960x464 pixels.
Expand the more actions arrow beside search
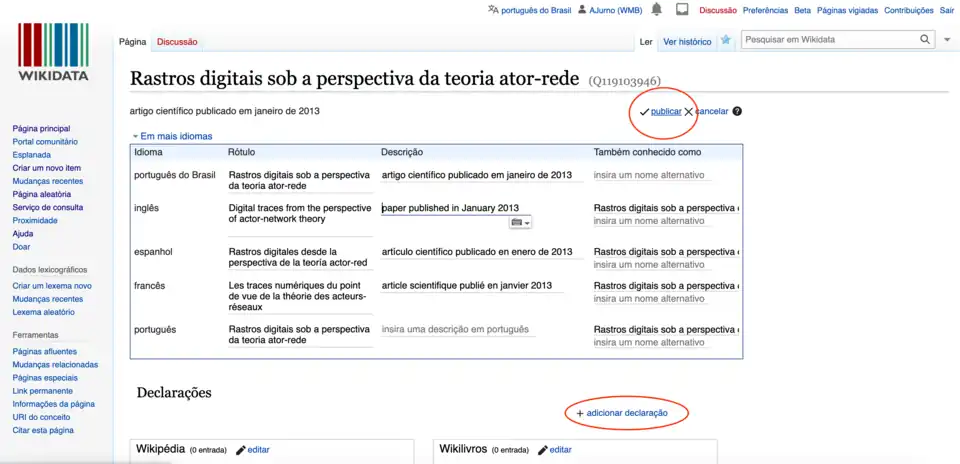(947, 40)
